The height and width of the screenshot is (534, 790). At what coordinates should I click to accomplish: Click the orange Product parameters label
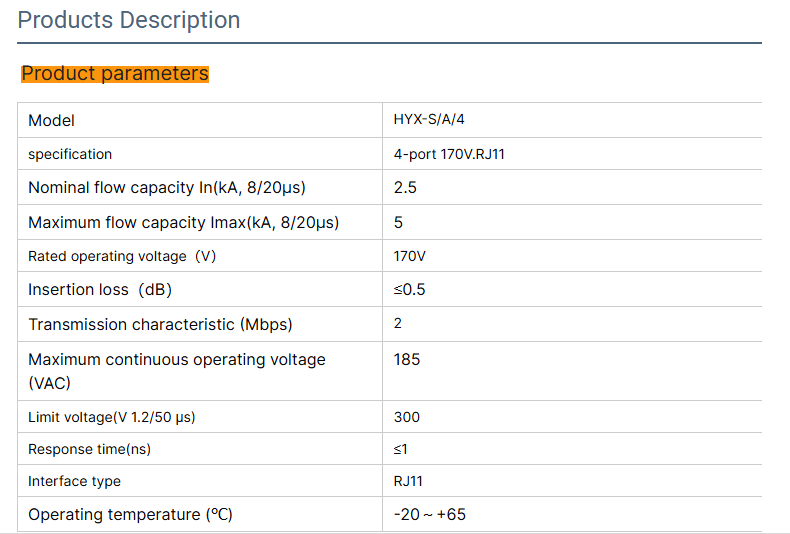115,74
